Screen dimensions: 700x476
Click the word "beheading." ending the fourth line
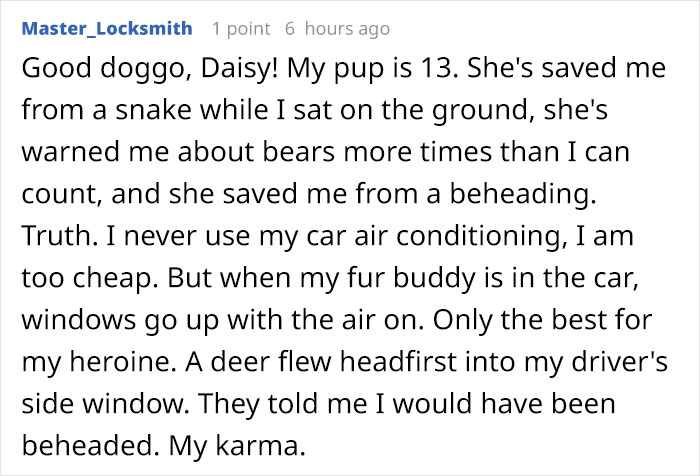[x=523, y=194]
